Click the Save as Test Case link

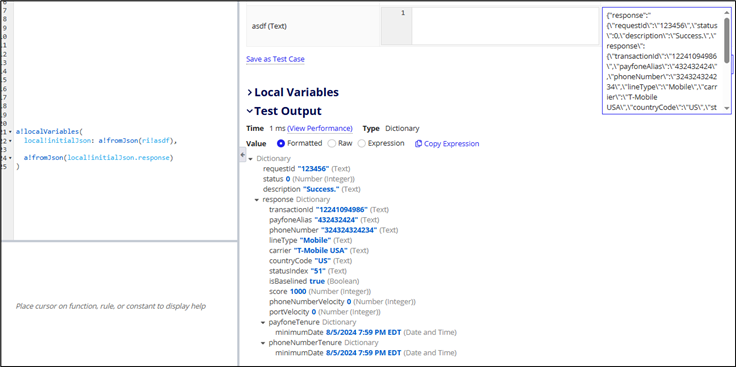click(275, 59)
